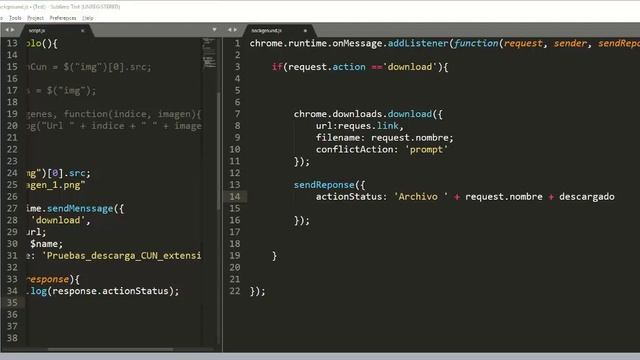Click the minimap in the left pane
The width and height of the screenshot is (640, 360).
(x=209, y=53)
